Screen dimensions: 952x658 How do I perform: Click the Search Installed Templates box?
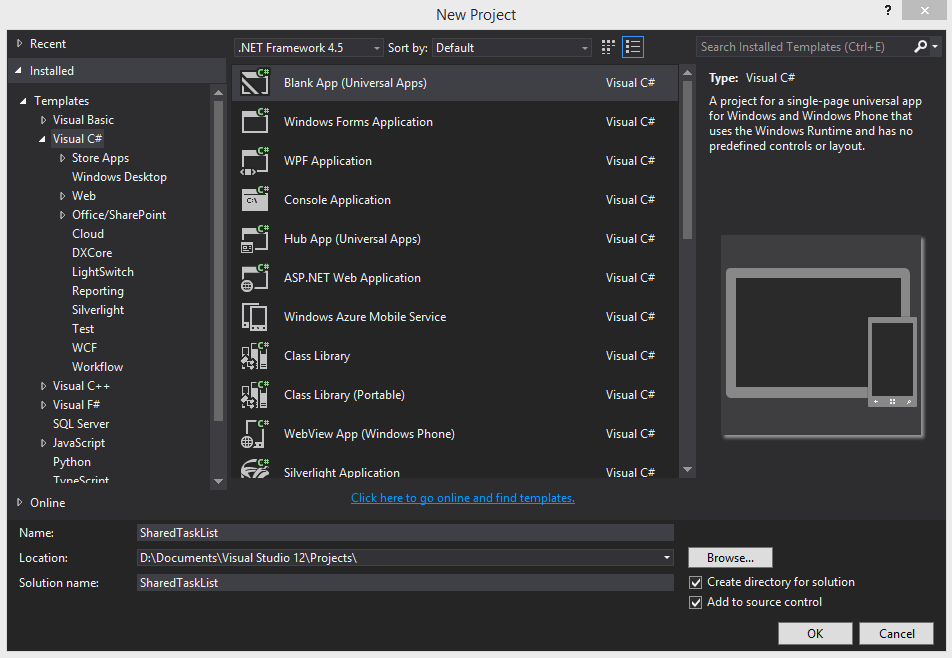click(x=804, y=47)
